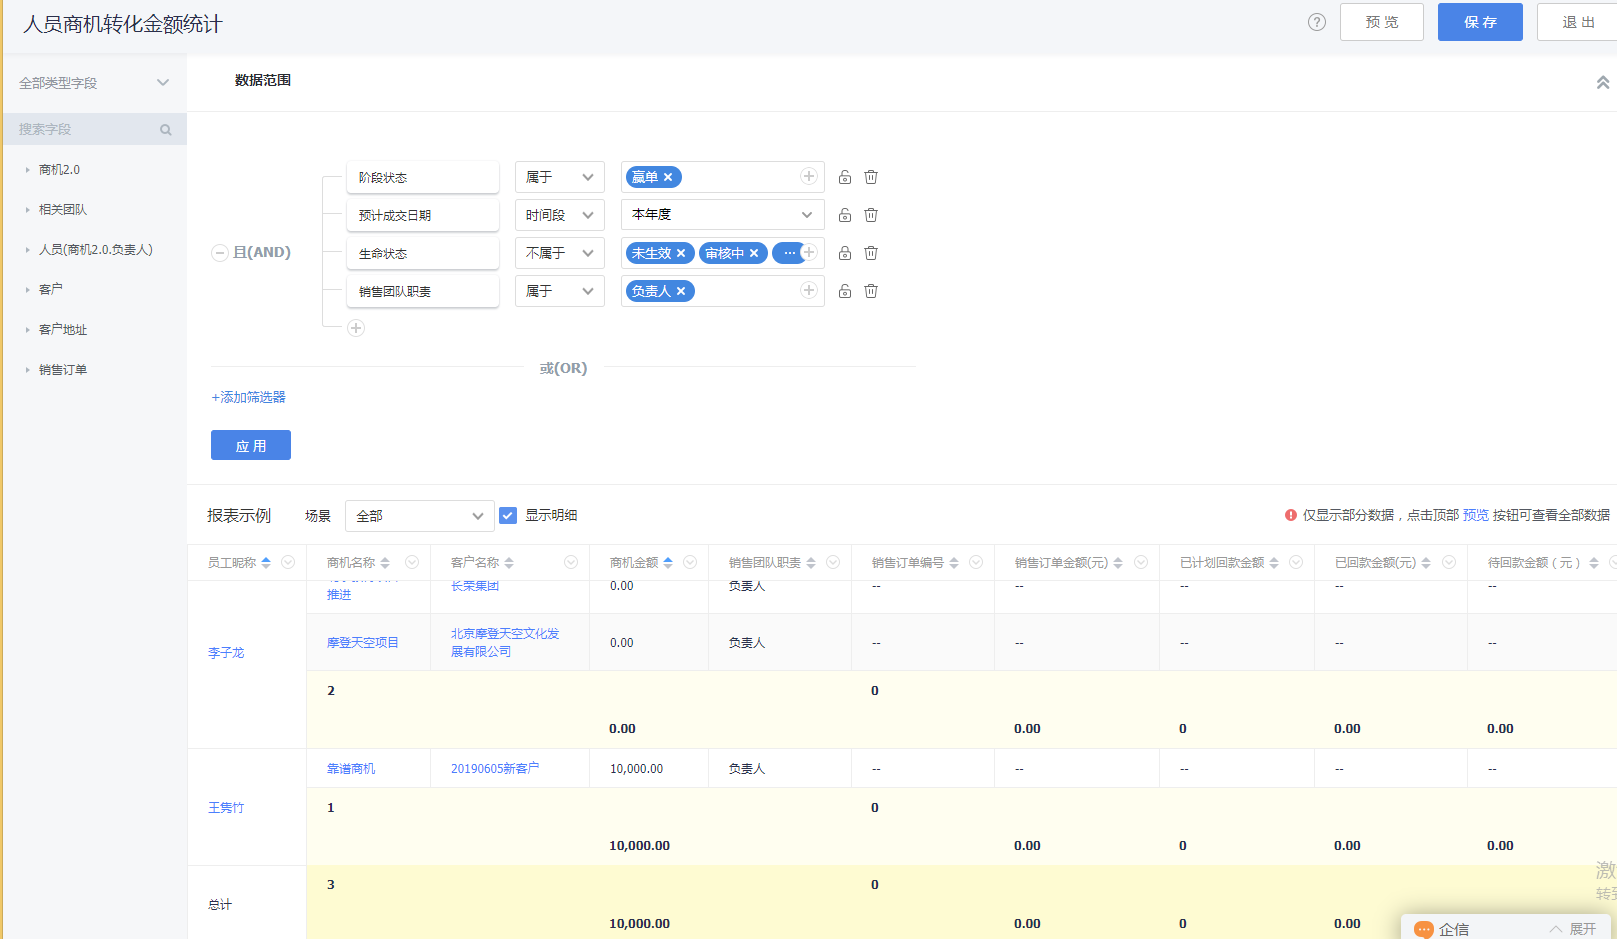This screenshot has height=939, width=1617.
Task: Sort by 销售团队职责 column
Action: coord(811,563)
